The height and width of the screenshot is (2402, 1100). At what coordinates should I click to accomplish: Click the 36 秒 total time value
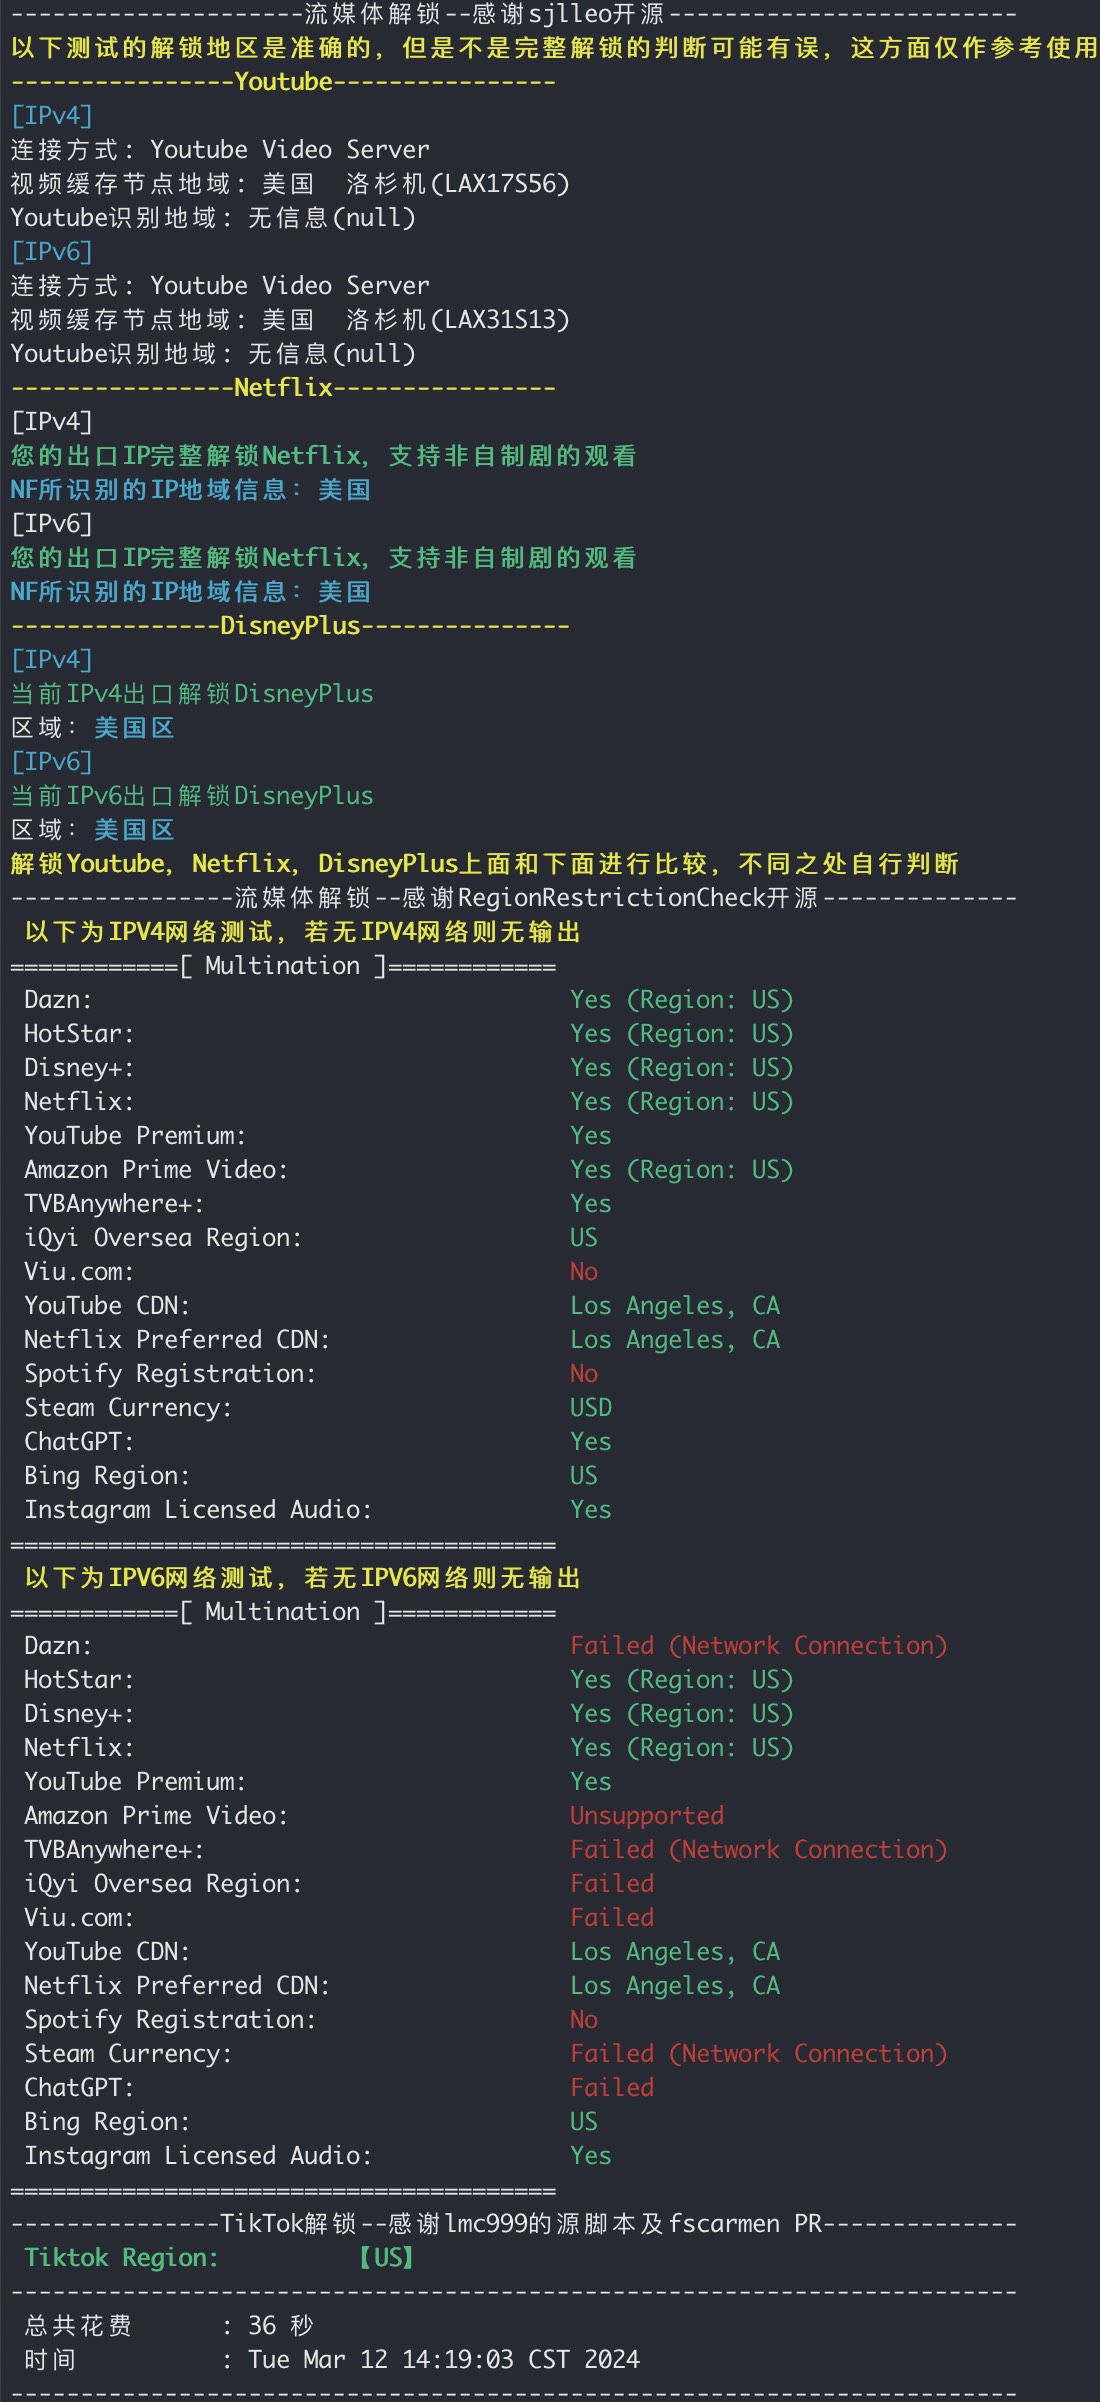coord(281,2326)
